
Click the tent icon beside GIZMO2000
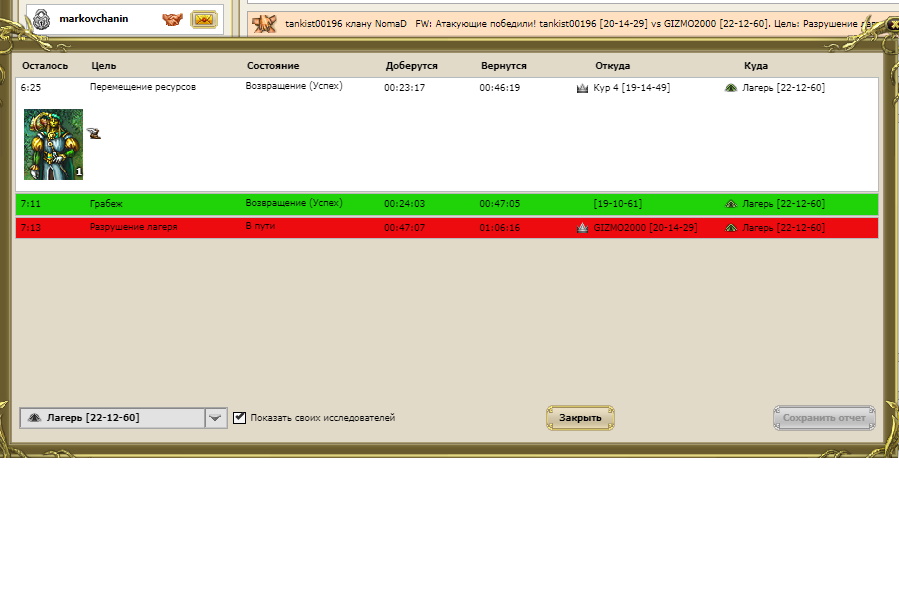[x=583, y=228]
